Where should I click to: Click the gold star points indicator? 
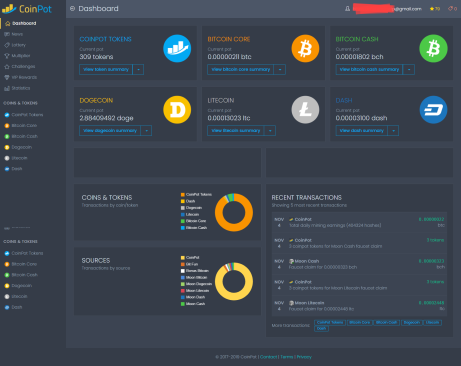(435, 9)
